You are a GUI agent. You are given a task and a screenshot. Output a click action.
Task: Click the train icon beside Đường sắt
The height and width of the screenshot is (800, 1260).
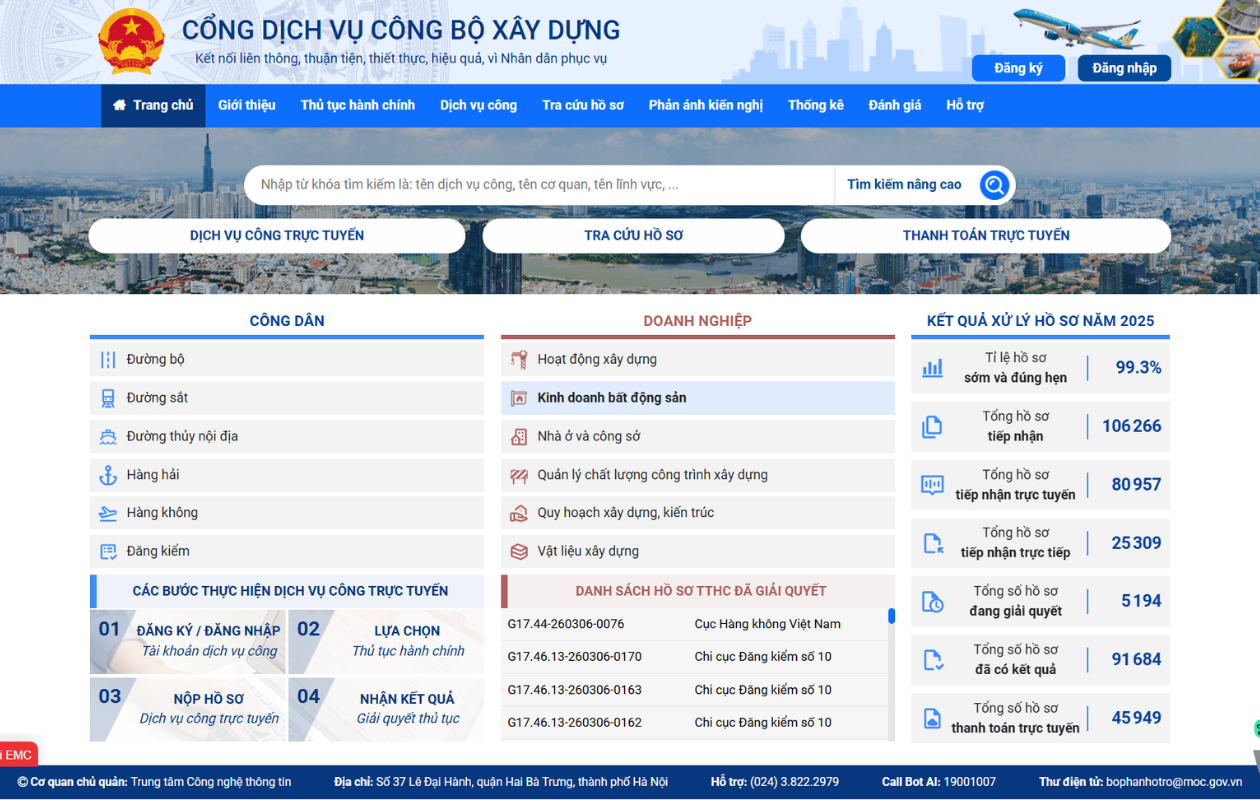click(x=108, y=397)
